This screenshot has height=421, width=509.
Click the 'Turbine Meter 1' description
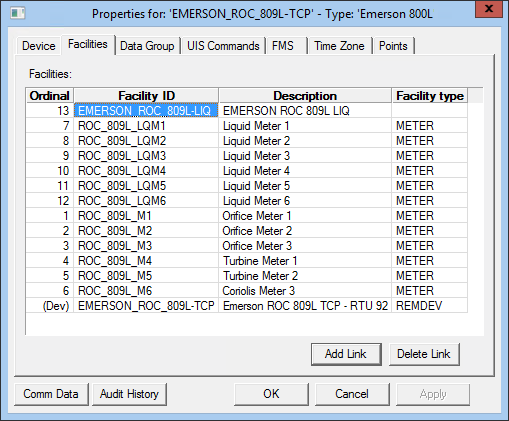[x=305, y=261]
